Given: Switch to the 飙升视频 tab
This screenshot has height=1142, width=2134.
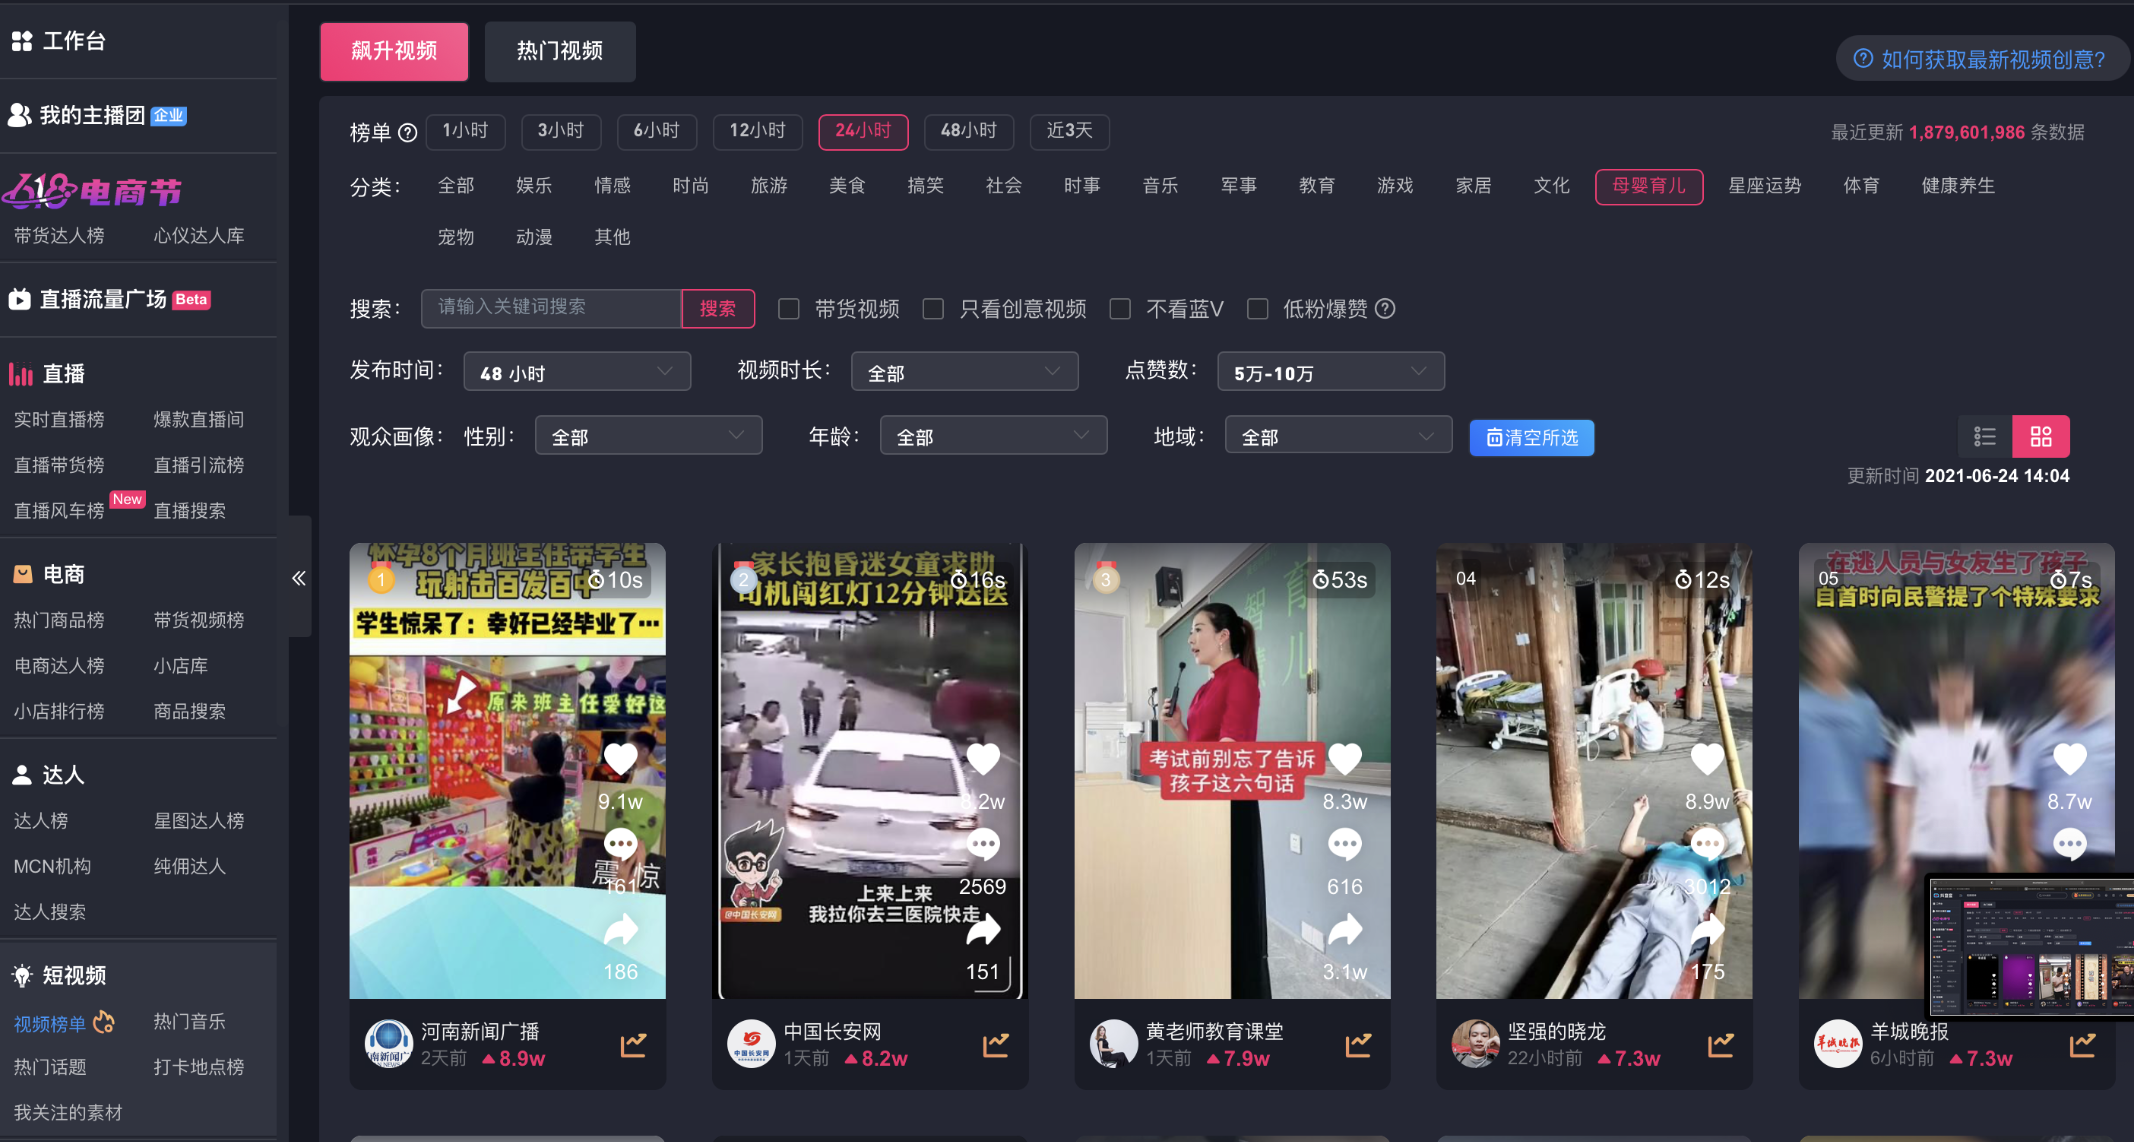Looking at the screenshot, I should (x=394, y=51).
